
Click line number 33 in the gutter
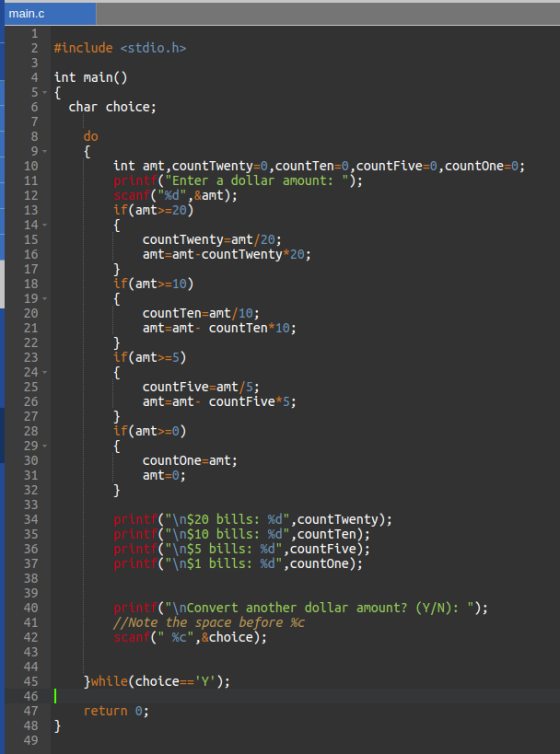point(31,505)
